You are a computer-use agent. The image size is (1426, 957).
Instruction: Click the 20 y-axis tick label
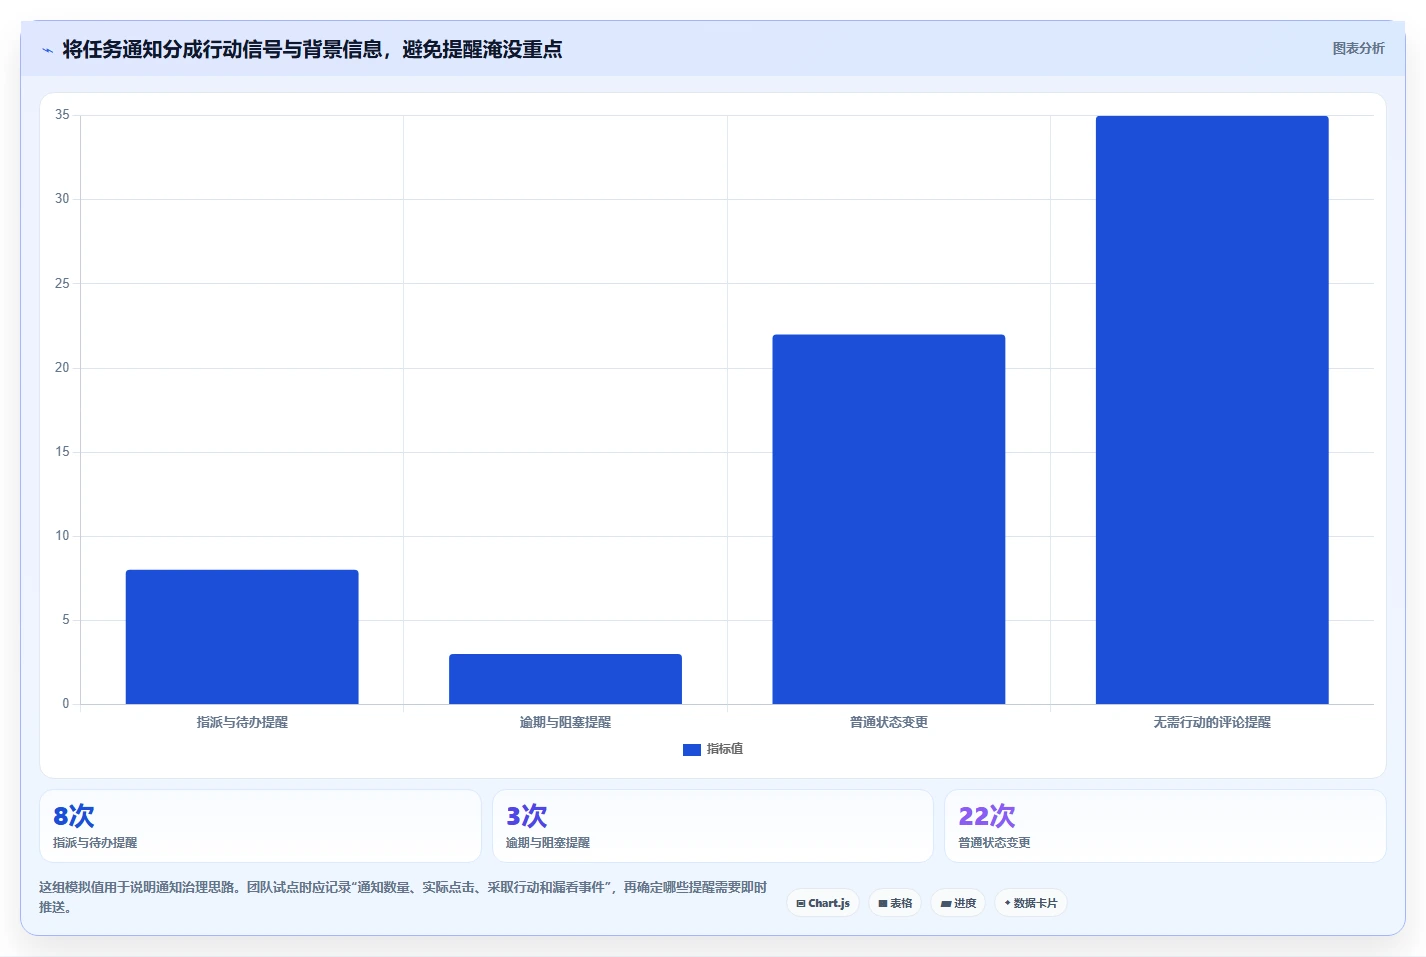point(62,368)
